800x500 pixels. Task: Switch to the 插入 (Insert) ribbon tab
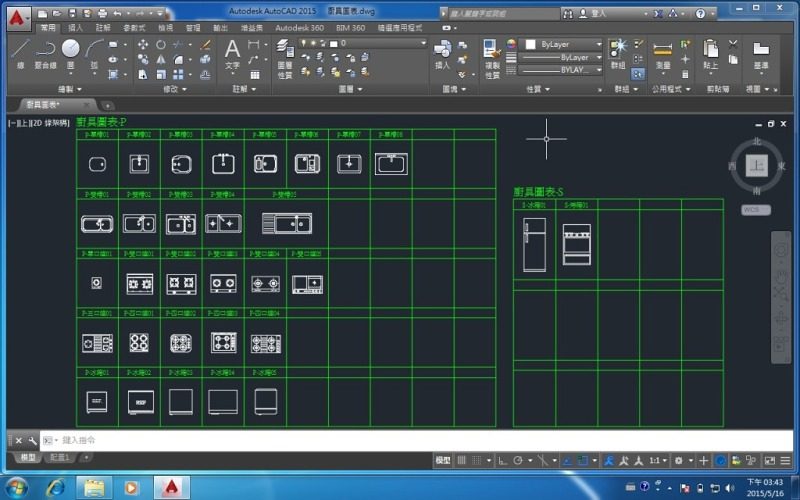(x=76, y=29)
